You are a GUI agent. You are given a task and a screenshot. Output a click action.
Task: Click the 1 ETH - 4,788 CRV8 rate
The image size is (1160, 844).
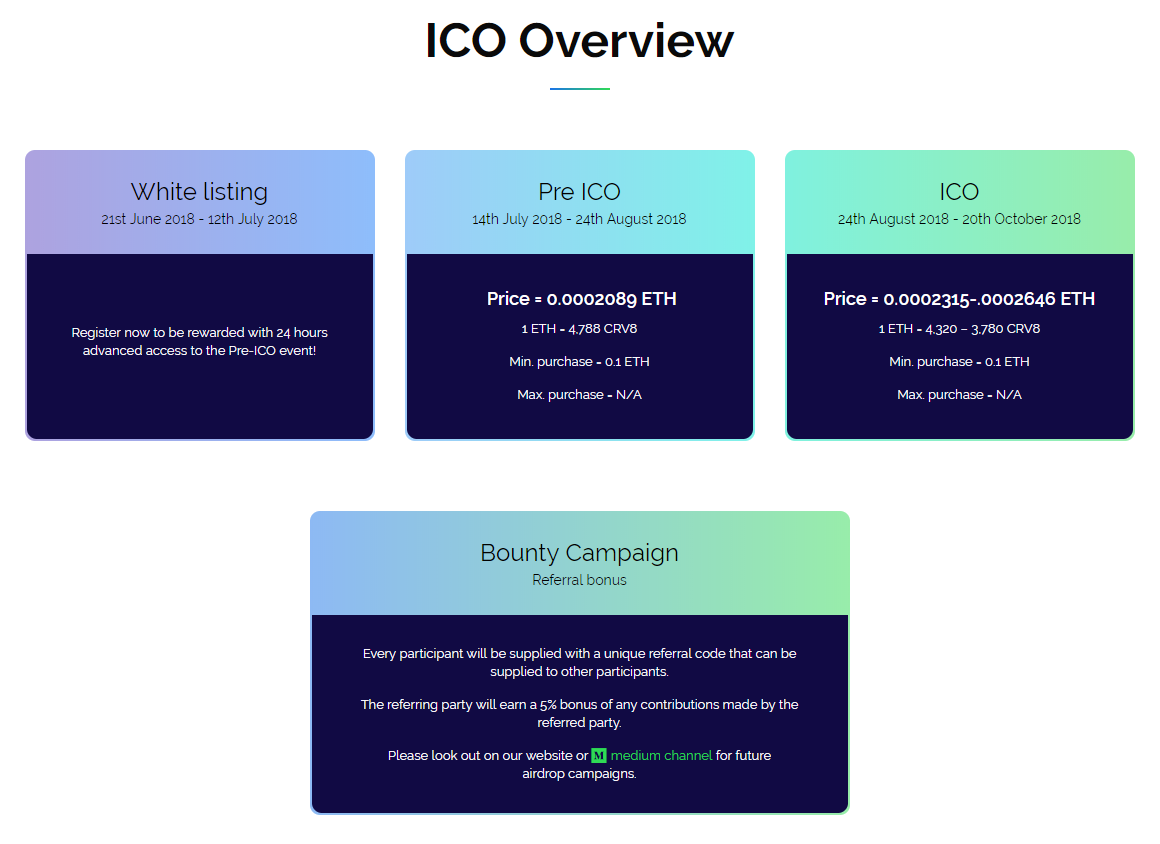(x=579, y=328)
